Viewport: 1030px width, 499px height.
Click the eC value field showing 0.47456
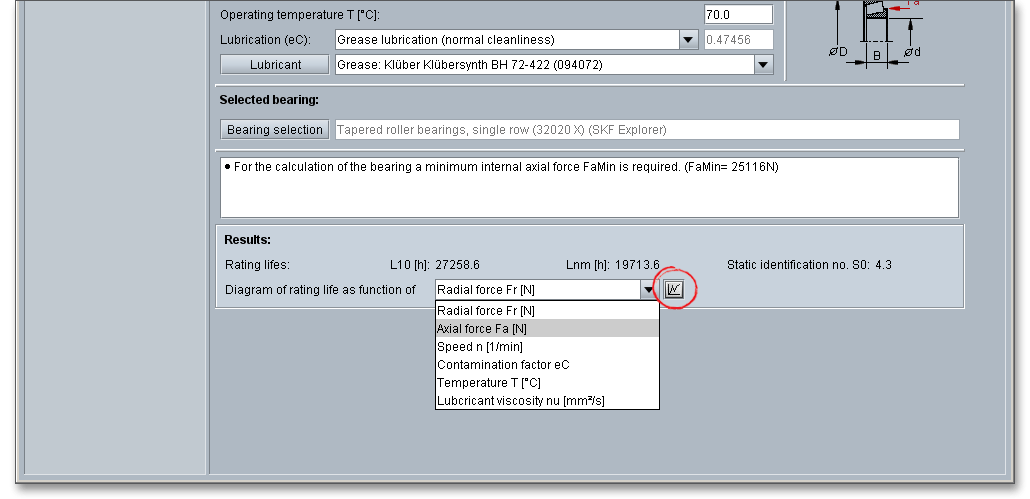[739, 40]
